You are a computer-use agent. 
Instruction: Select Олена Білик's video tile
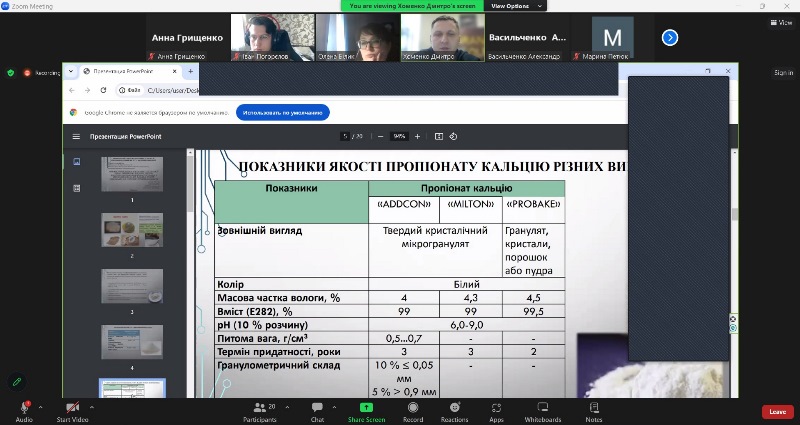(x=357, y=38)
